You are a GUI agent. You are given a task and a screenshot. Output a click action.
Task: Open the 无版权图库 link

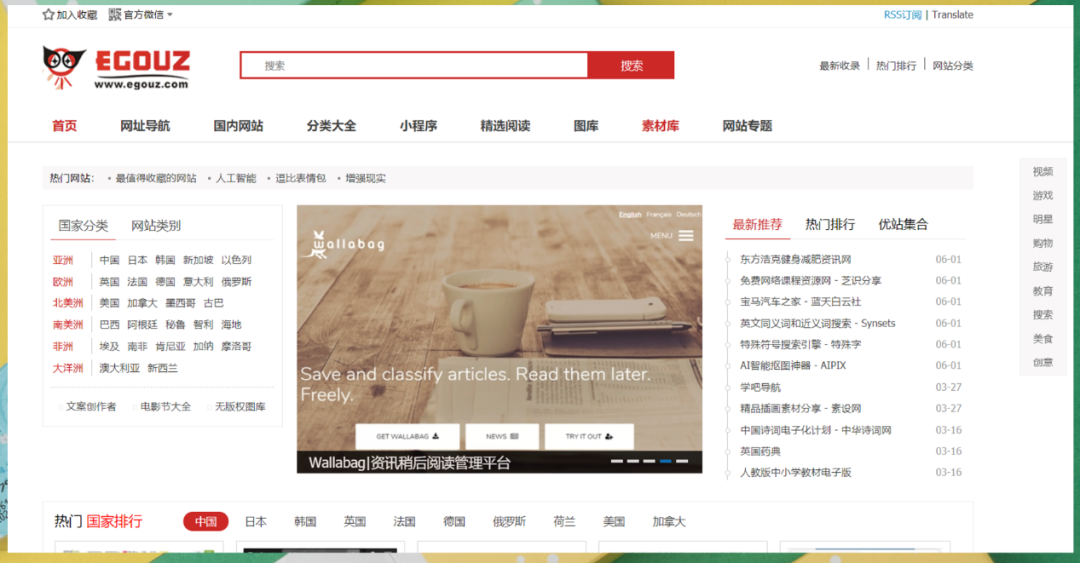[x=240, y=407]
